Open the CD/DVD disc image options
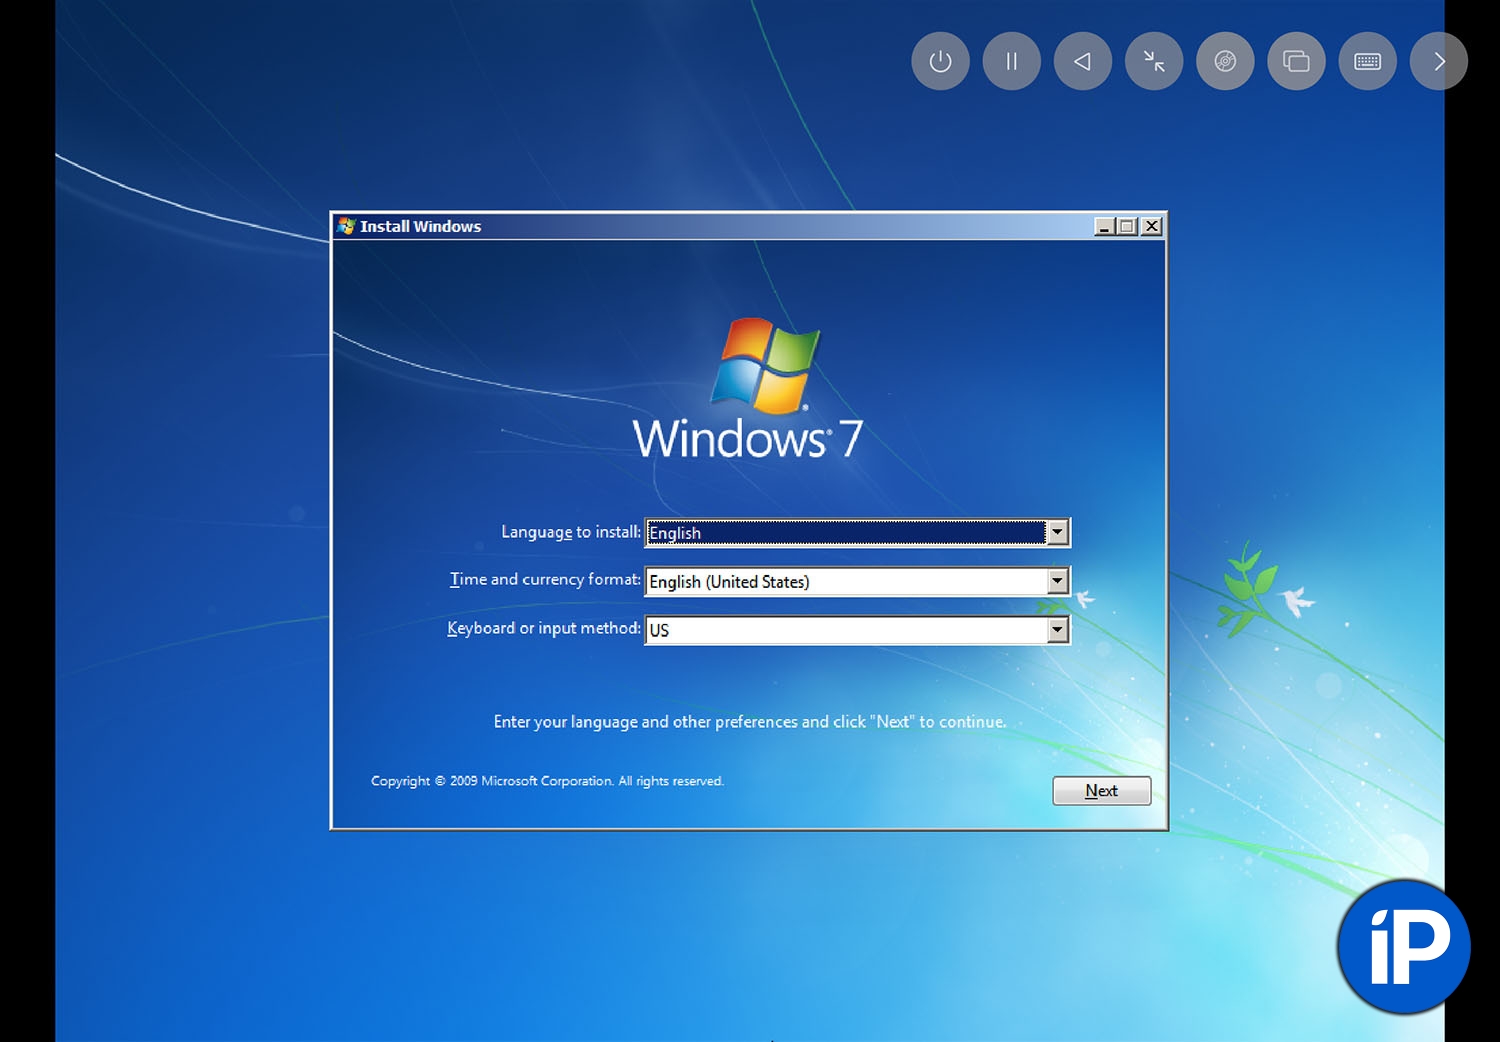Viewport: 1500px width, 1042px height. click(1225, 61)
